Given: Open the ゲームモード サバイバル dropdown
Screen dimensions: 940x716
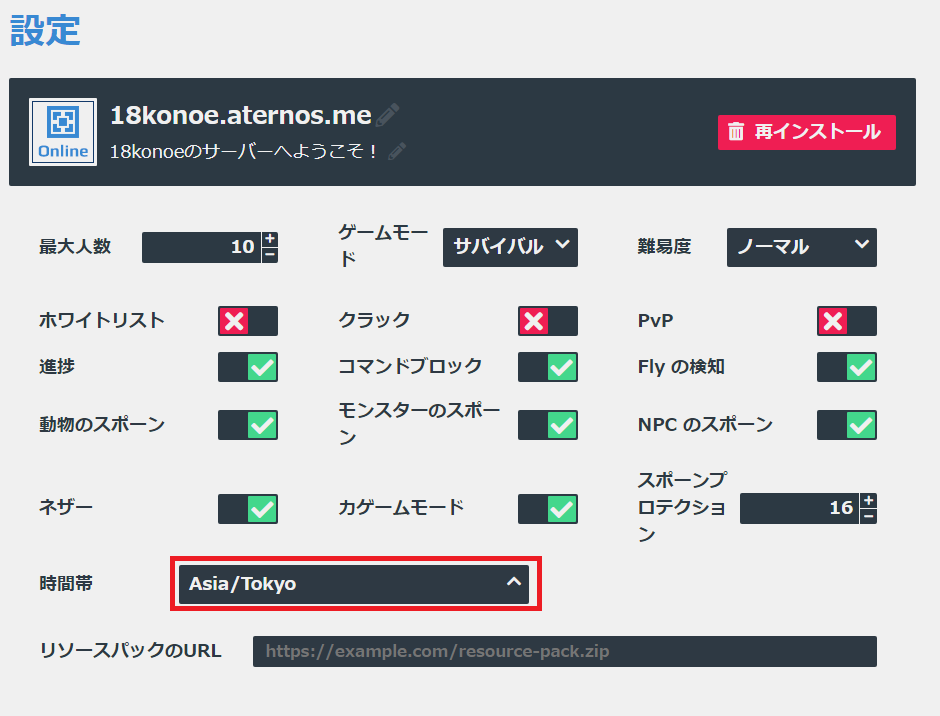Looking at the screenshot, I should (510, 247).
